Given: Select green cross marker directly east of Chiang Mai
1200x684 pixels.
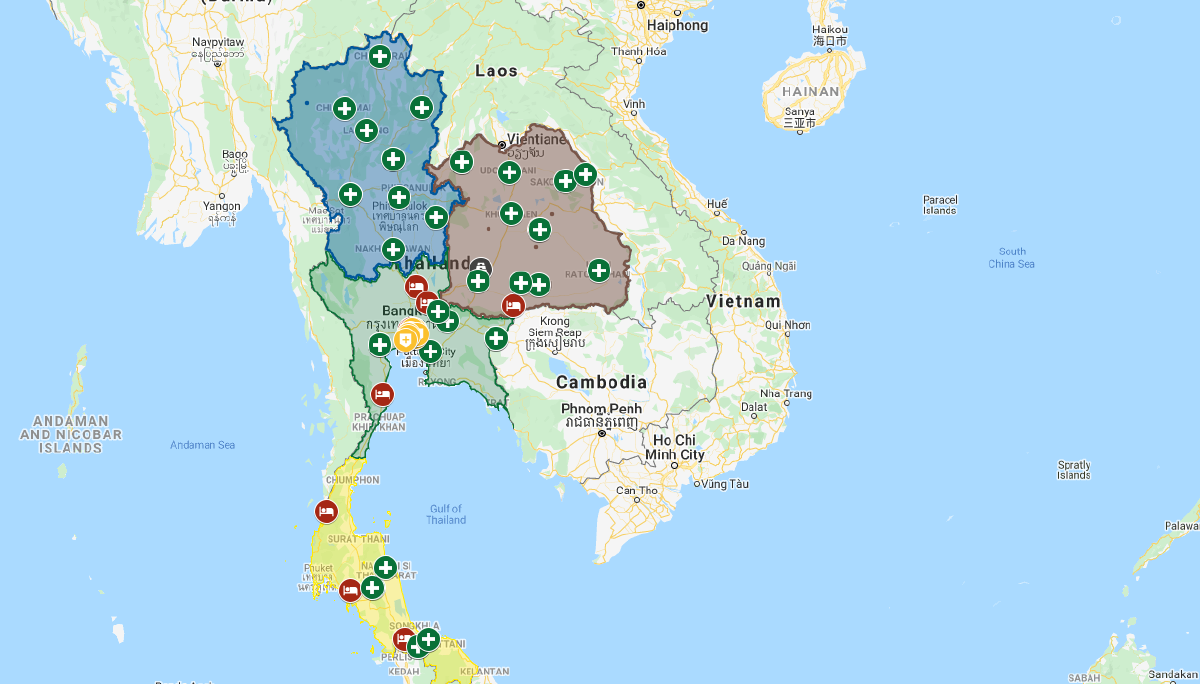Looking at the screenshot, I should [x=421, y=107].
